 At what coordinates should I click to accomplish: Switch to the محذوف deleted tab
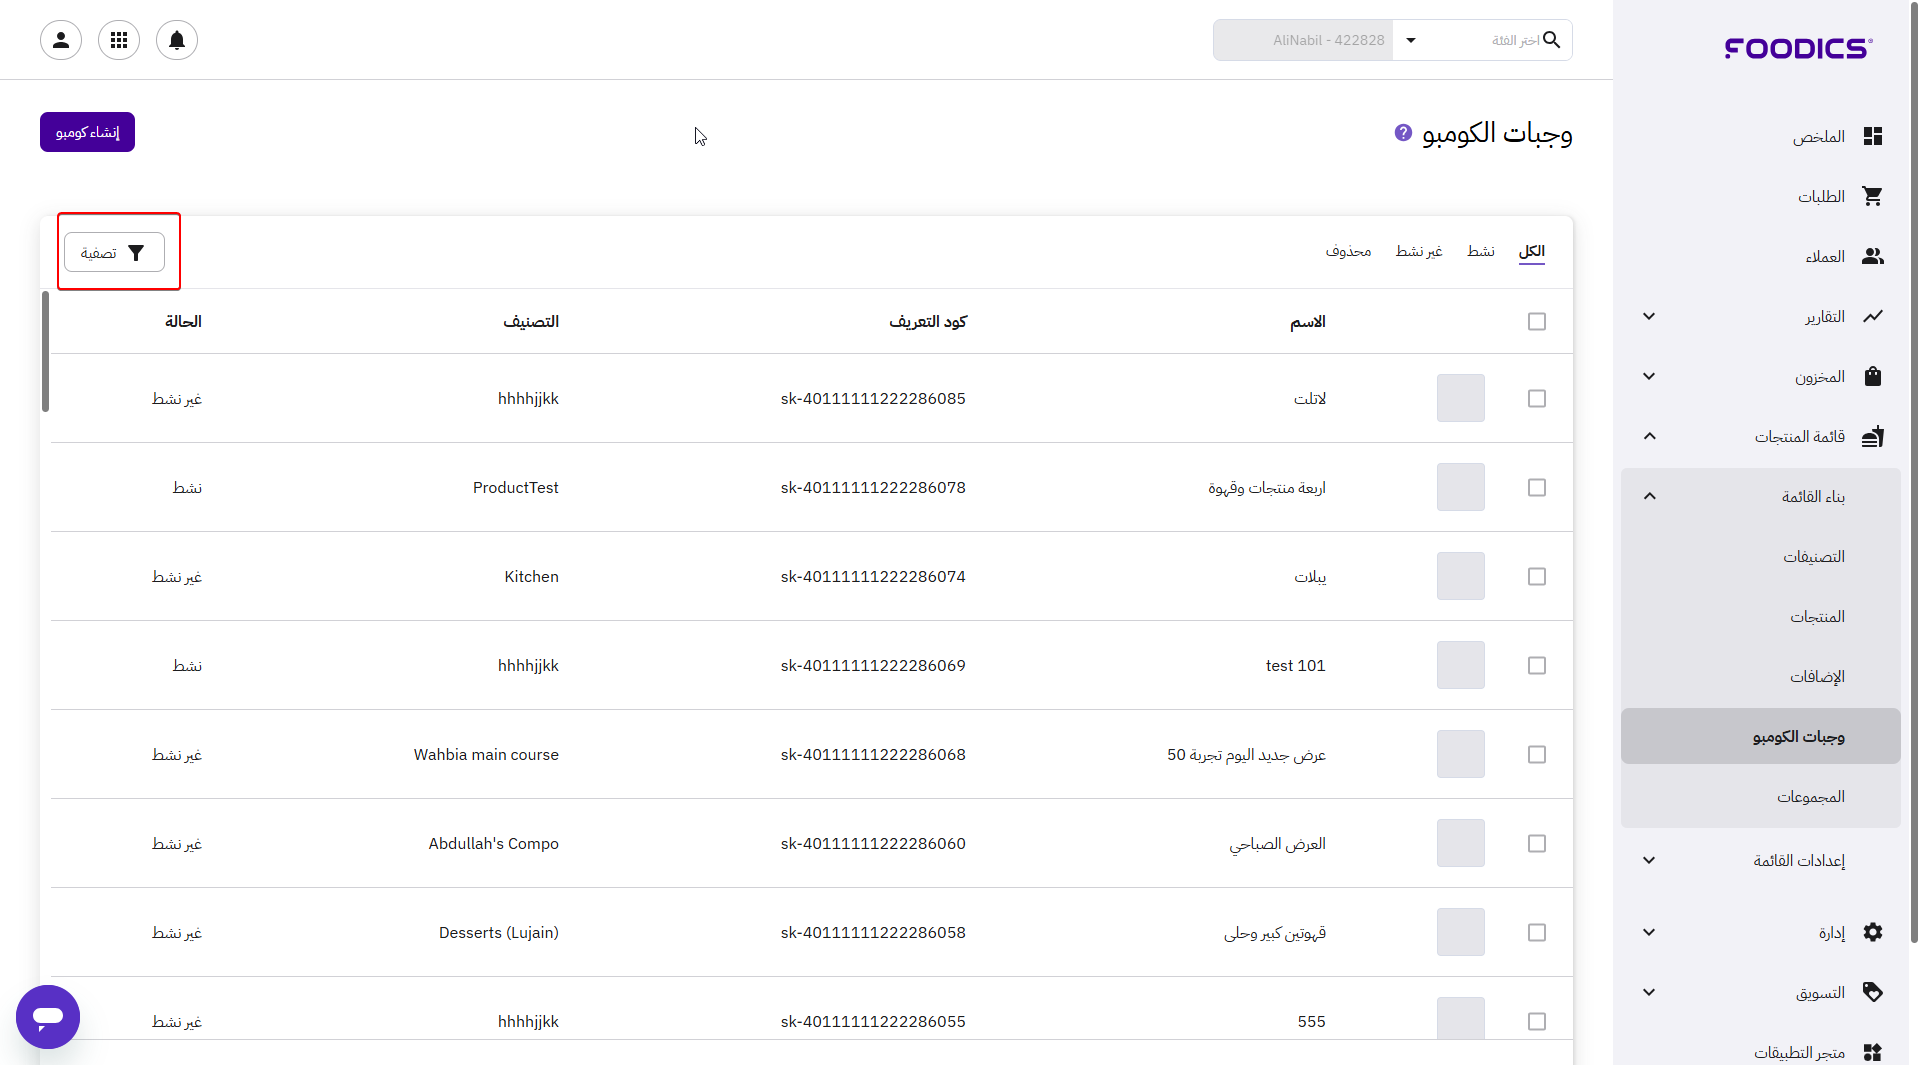1348,251
